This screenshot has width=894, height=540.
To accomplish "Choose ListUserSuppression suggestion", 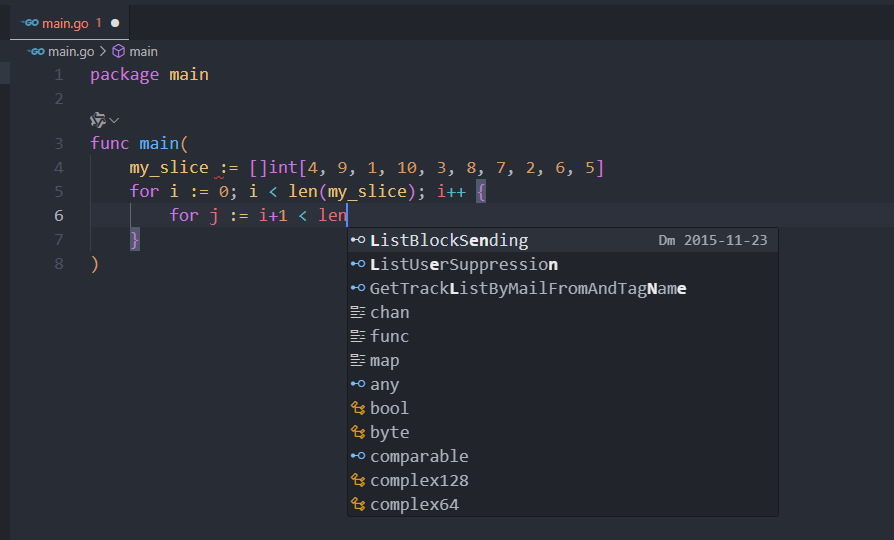I will click(x=563, y=264).
